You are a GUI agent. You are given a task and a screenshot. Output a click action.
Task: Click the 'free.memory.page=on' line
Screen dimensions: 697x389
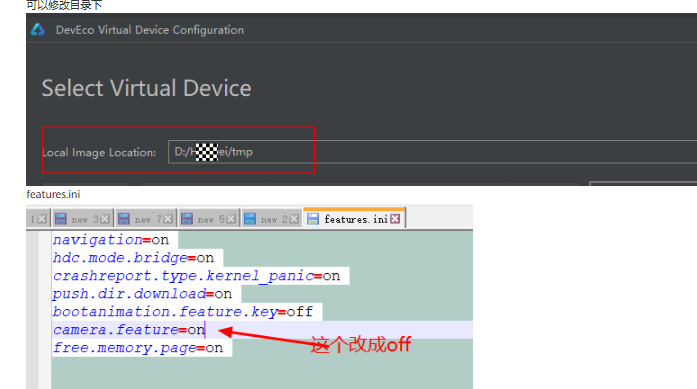(138, 348)
